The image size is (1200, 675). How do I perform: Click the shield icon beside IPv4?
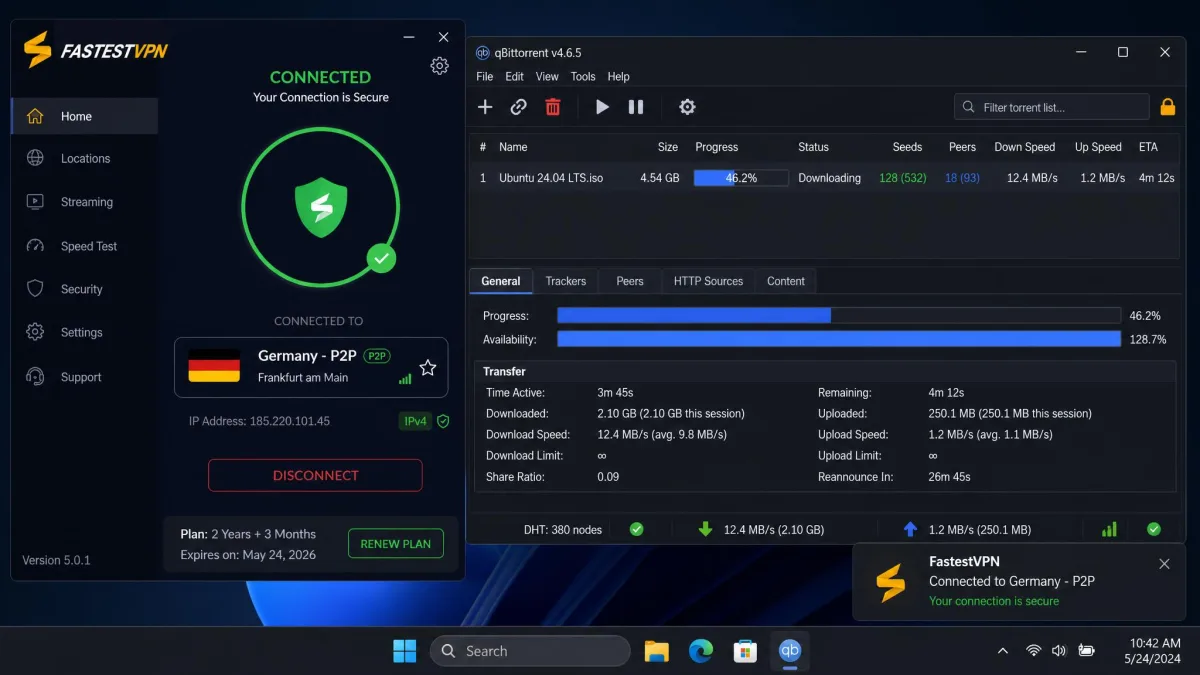point(443,421)
